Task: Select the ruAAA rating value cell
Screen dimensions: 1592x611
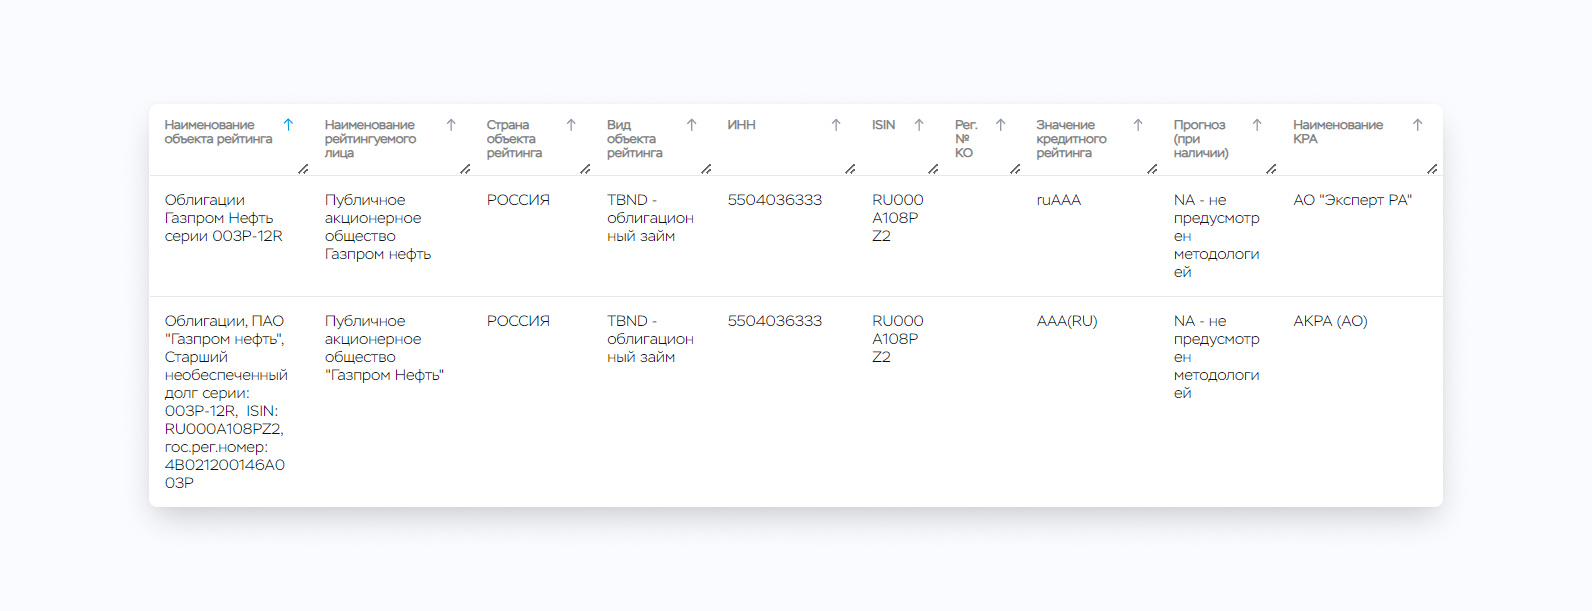Action: click(x=1059, y=200)
